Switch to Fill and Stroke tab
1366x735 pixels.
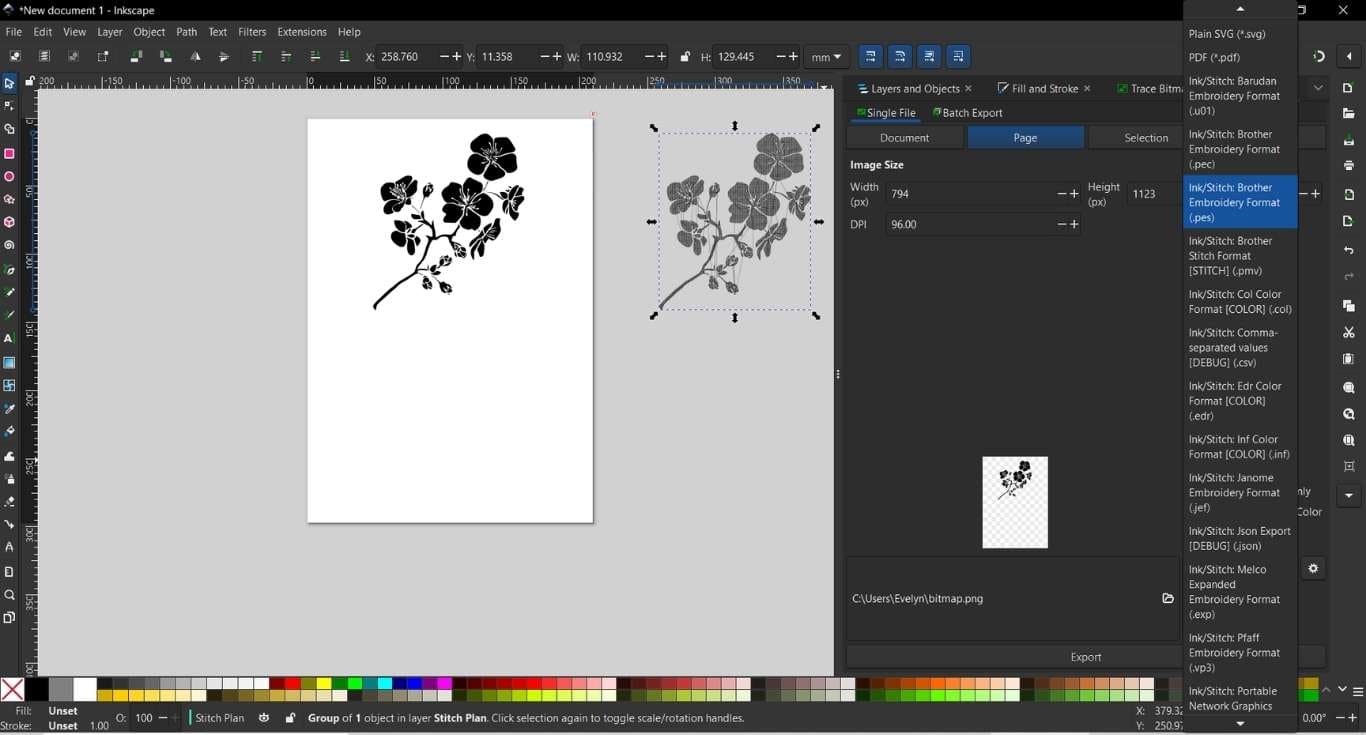click(1044, 88)
